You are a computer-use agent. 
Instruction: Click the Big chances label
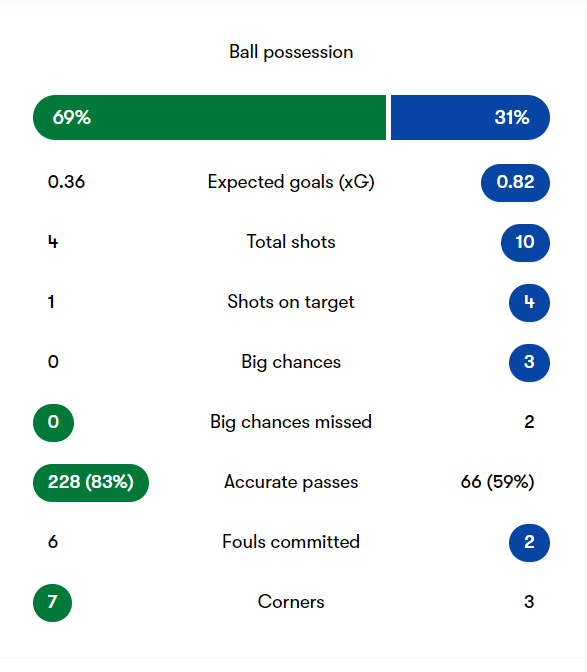291,363
